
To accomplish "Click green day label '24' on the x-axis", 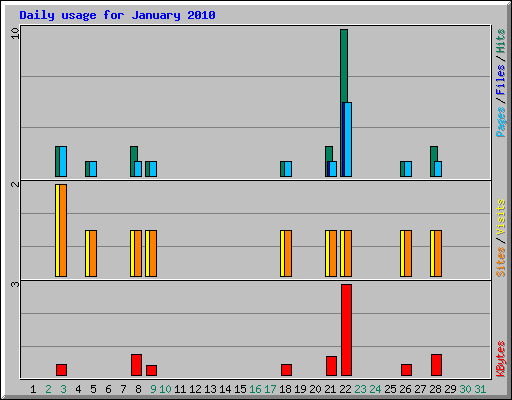I will (375, 389).
